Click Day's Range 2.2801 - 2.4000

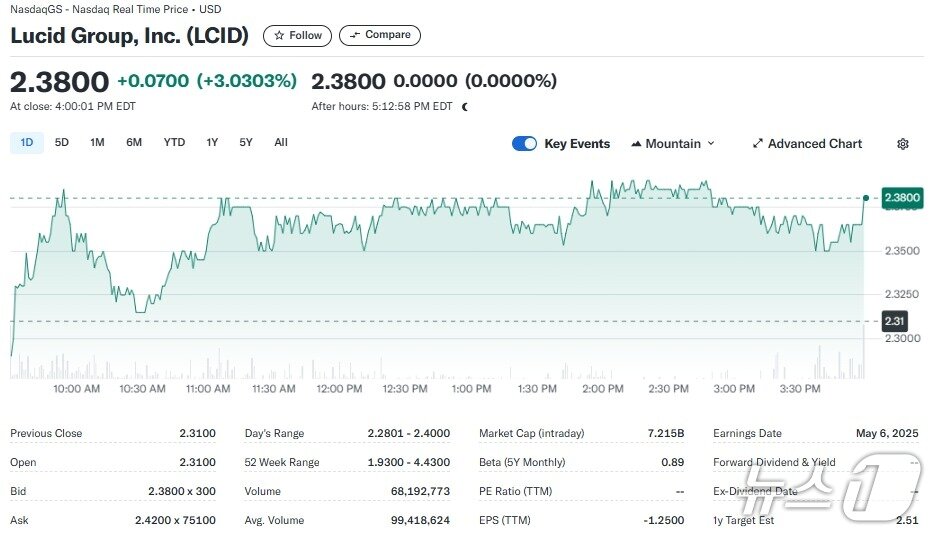tap(408, 434)
